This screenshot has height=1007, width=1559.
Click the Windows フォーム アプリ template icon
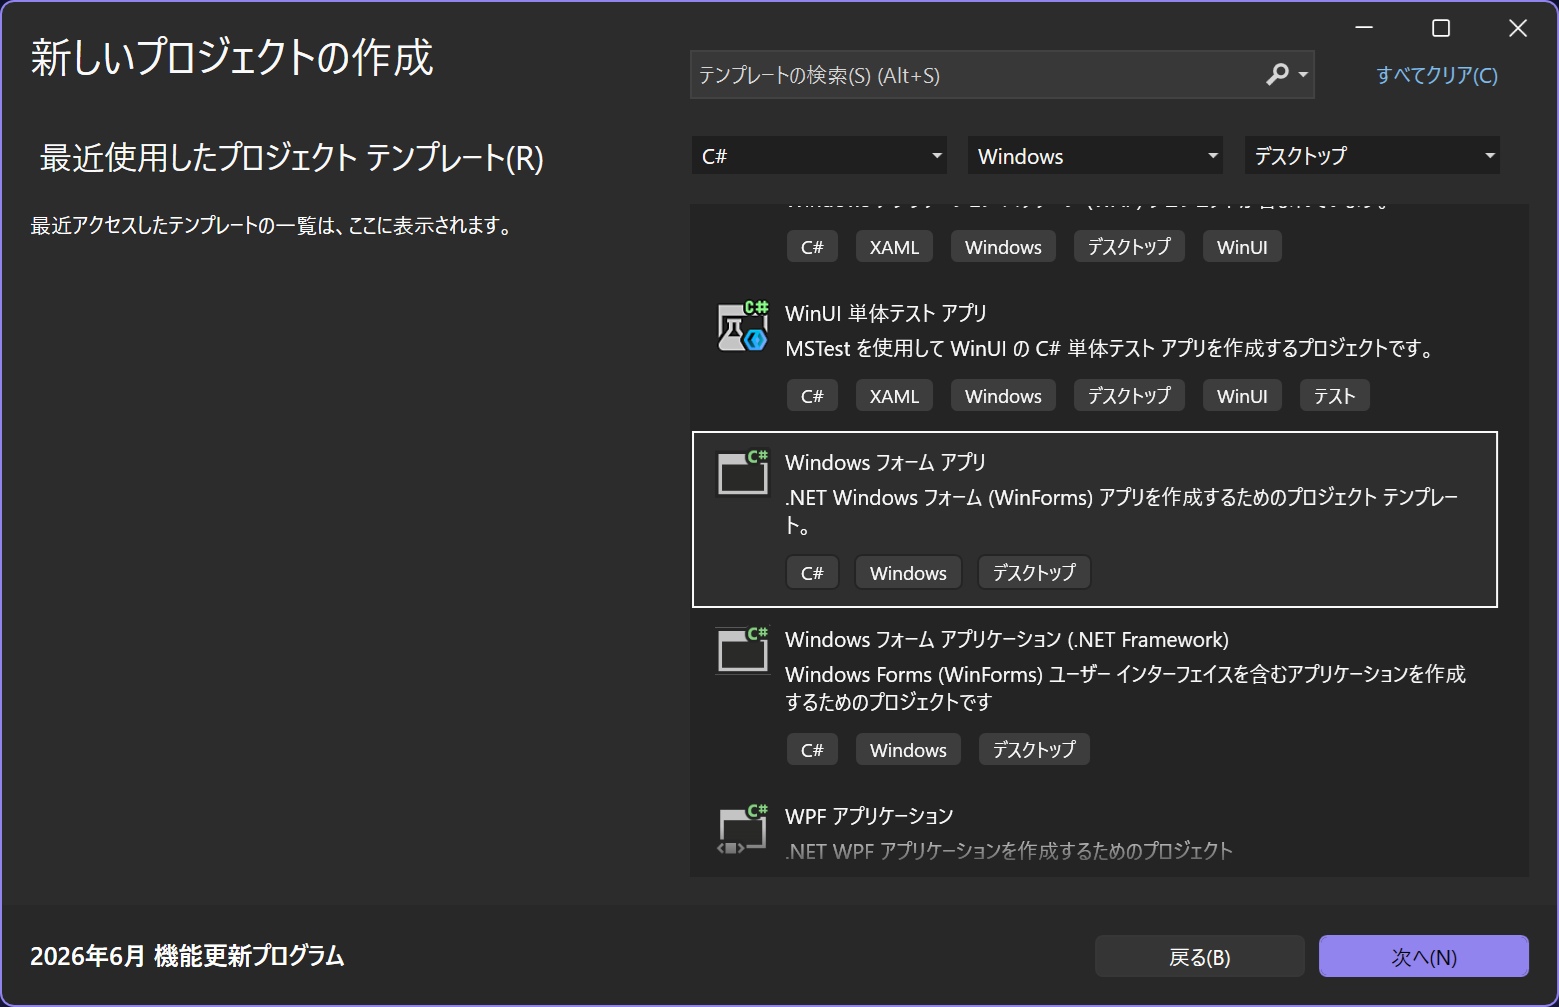click(743, 473)
